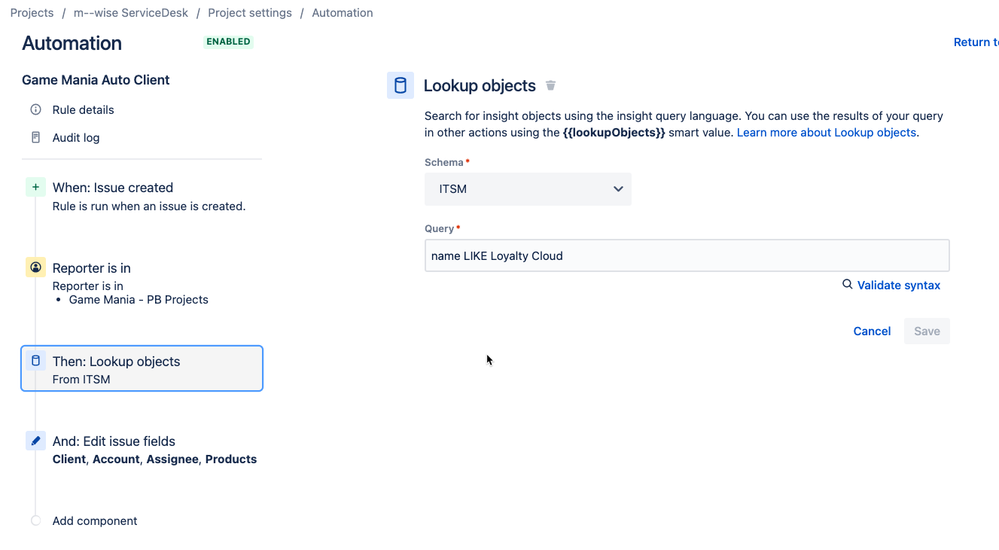Click the Client, Account, Assignee, Products text
This screenshot has height=550, width=999.
(154, 459)
